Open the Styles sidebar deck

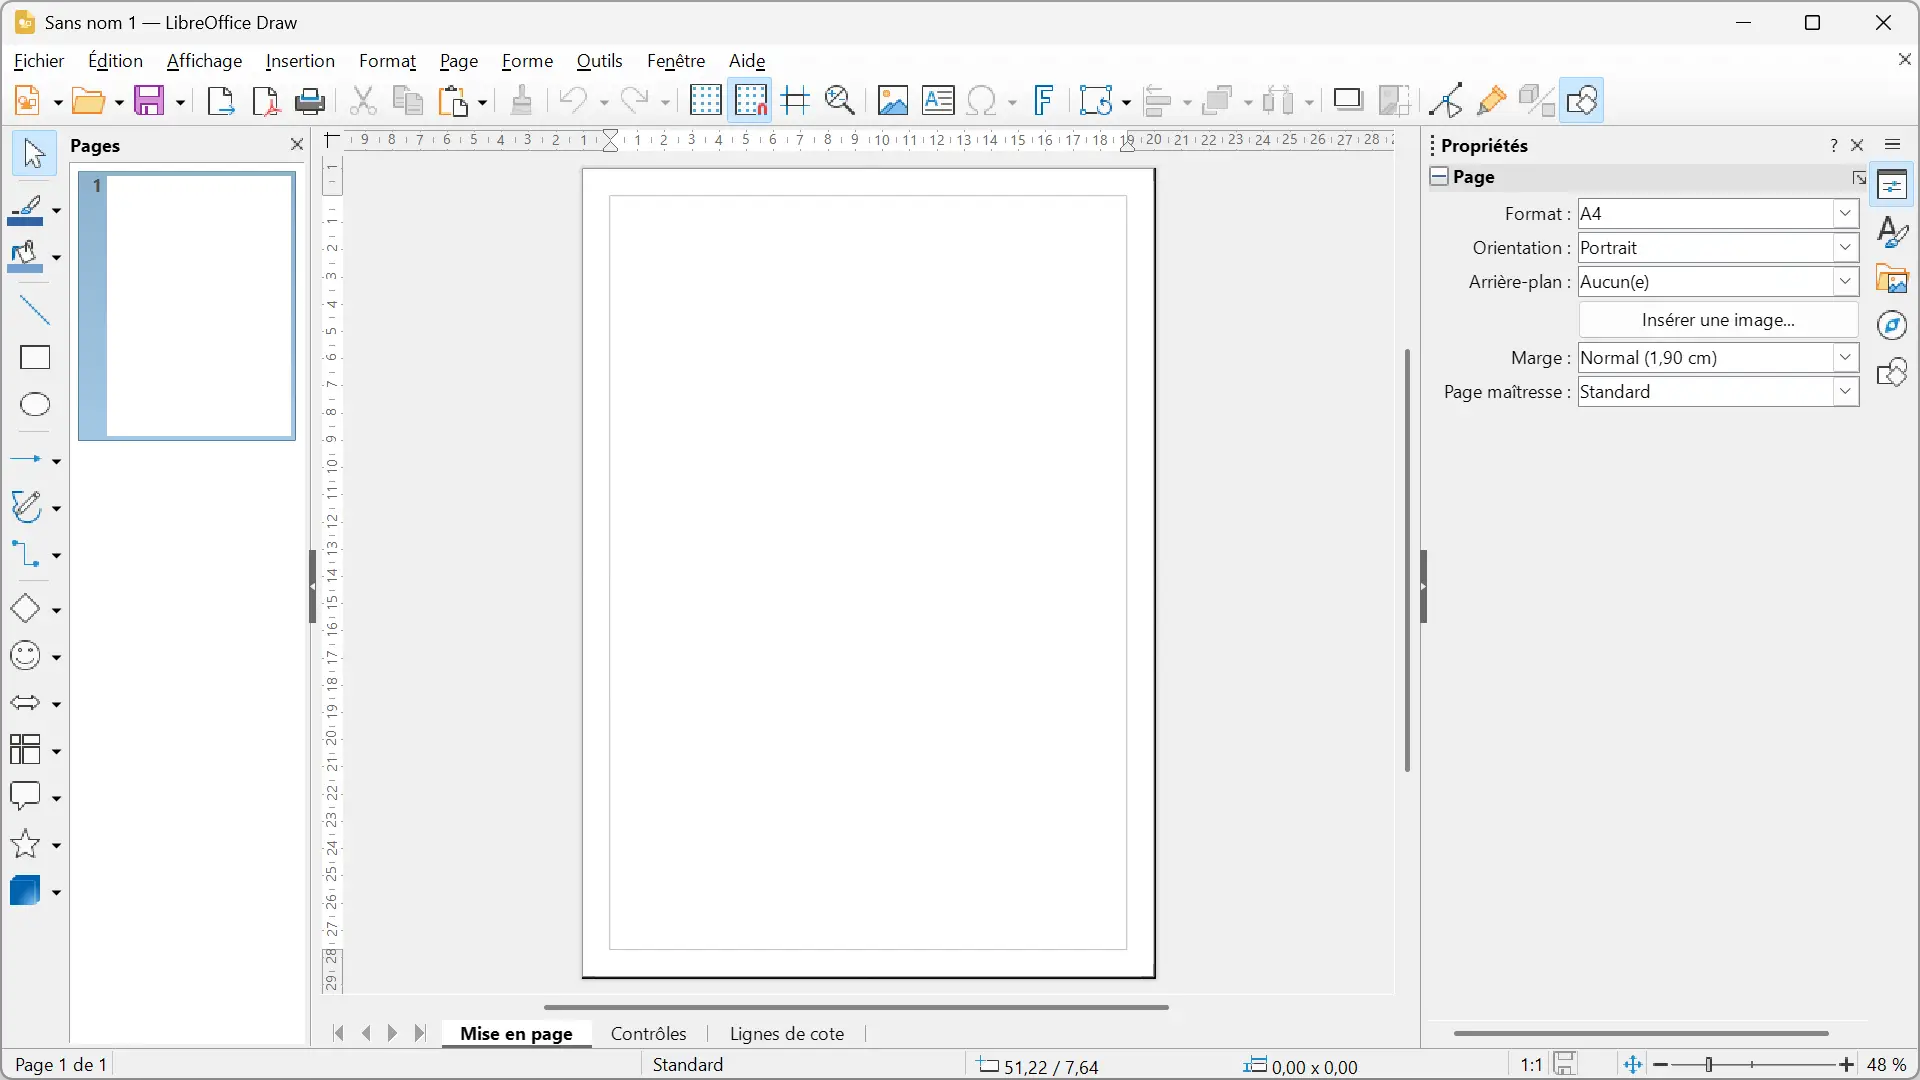1892,232
